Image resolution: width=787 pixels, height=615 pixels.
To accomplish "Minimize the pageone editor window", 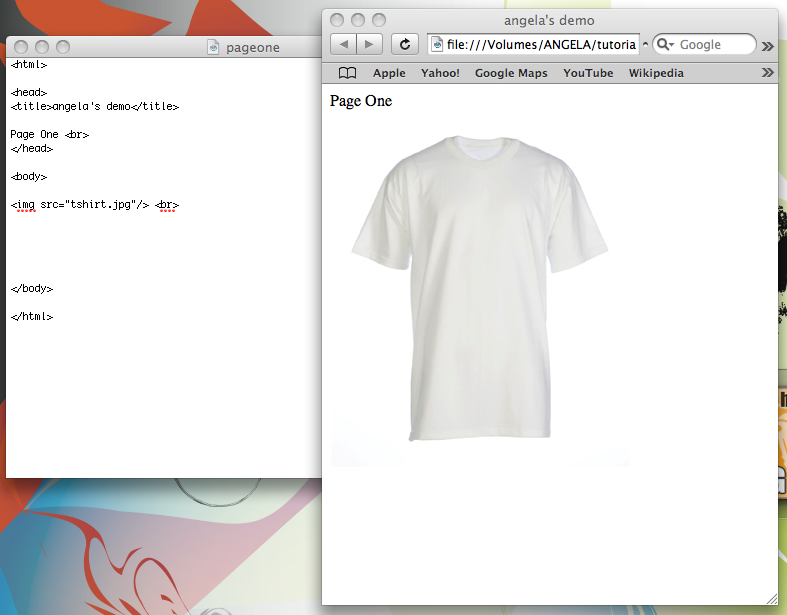I will 42,47.
